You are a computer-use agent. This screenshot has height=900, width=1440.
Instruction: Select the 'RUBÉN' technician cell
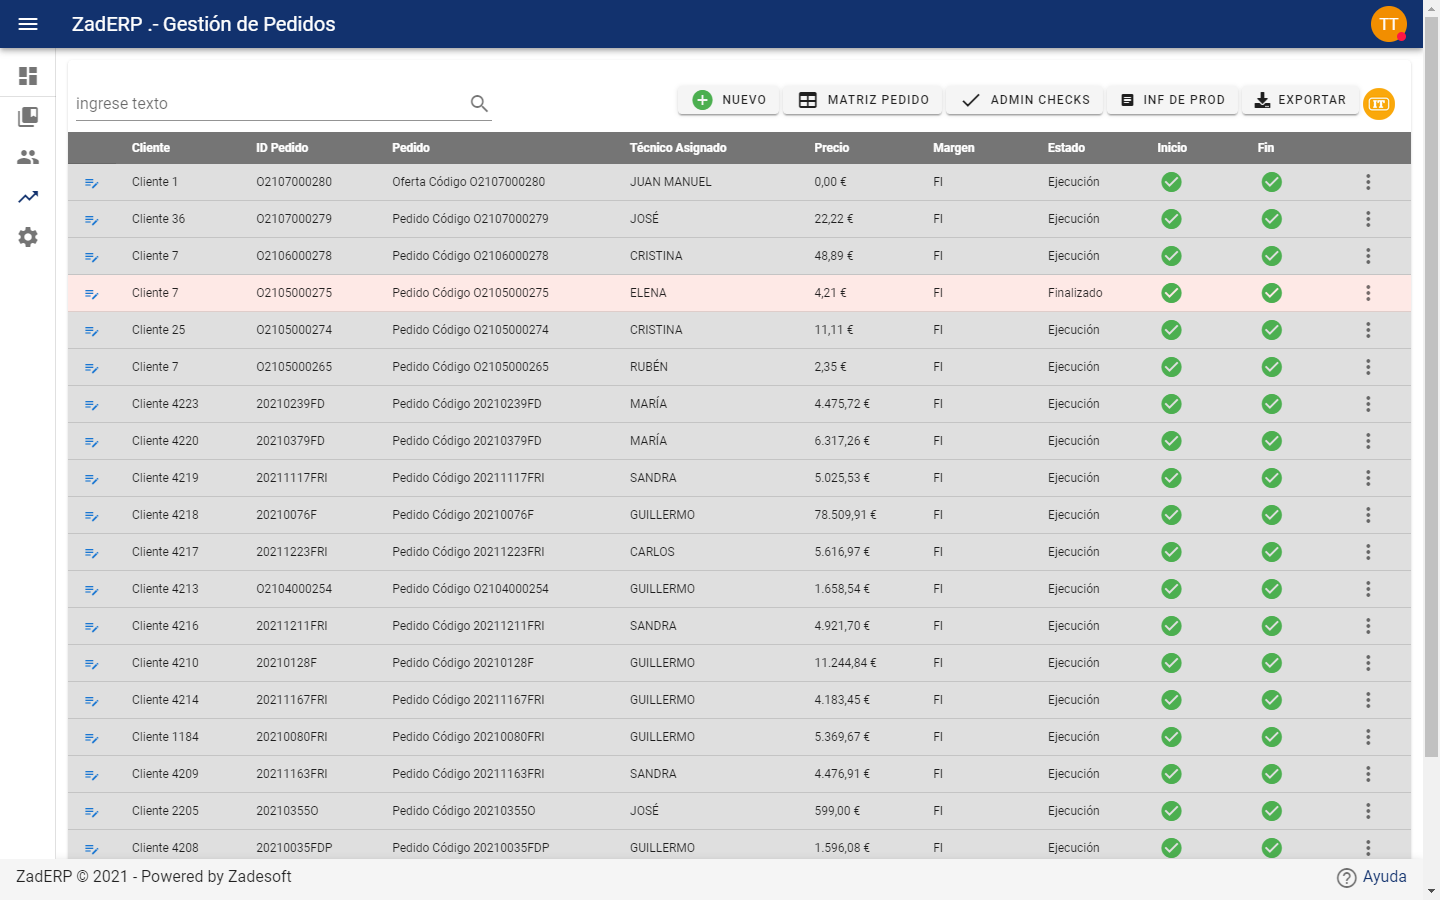pos(649,367)
